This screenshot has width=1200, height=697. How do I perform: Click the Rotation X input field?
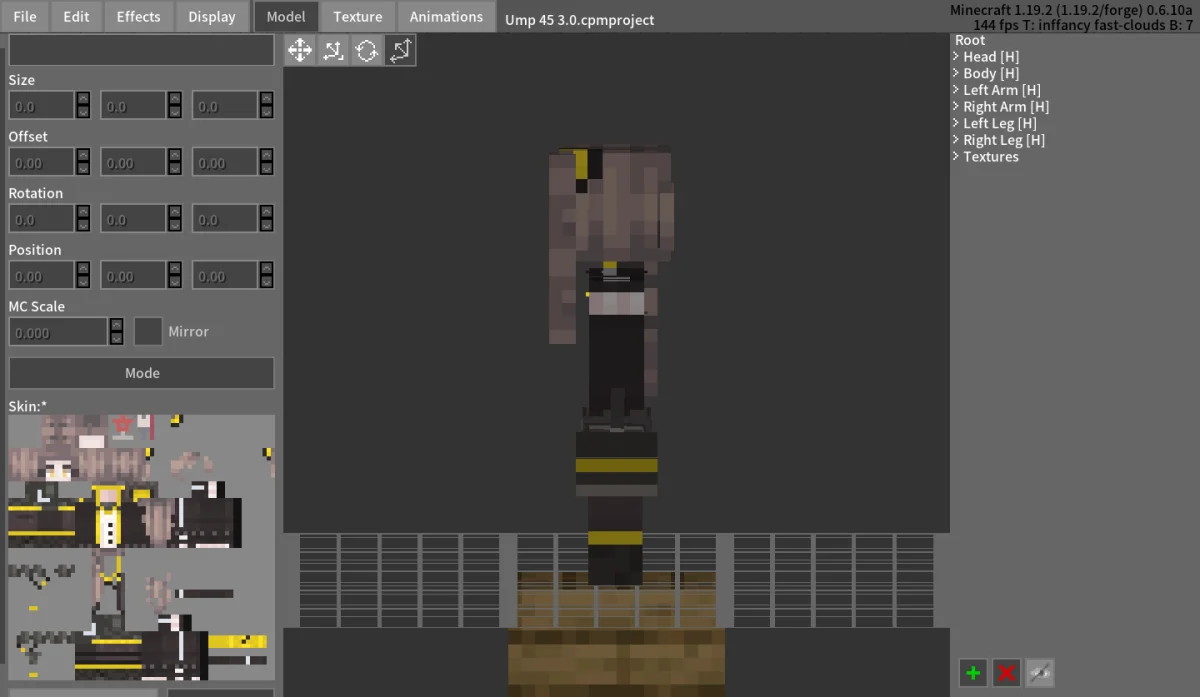[42, 219]
